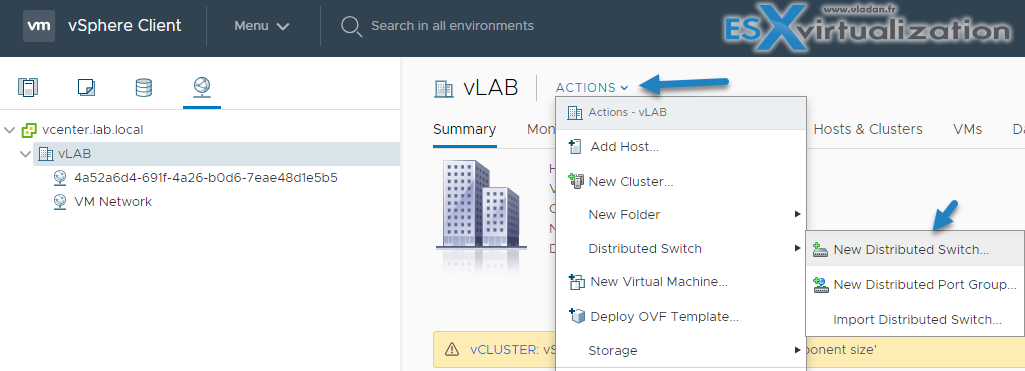Expand the New Folder submenu
This screenshot has width=1025, height=371.
point(798,214)
